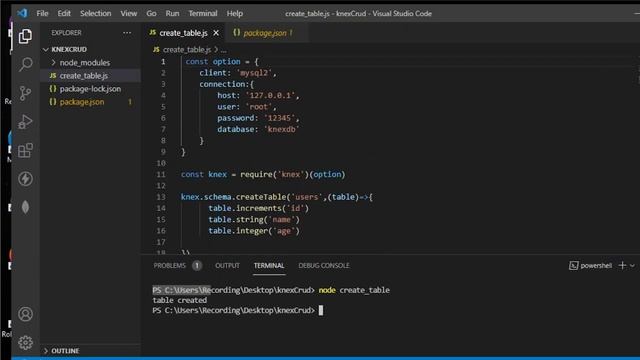This screenshot has width=640, height=360.
Task: Open the Edit menu
Action: tap(64, 13)
